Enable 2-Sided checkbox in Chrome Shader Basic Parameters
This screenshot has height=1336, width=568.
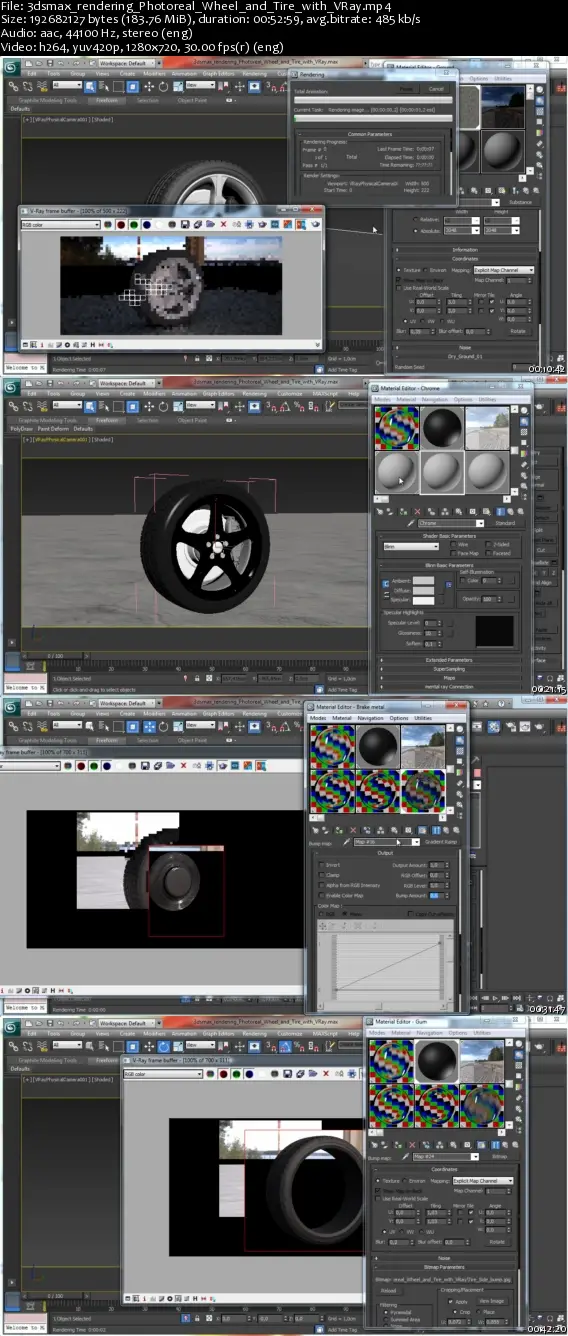(x=488, y=544)
